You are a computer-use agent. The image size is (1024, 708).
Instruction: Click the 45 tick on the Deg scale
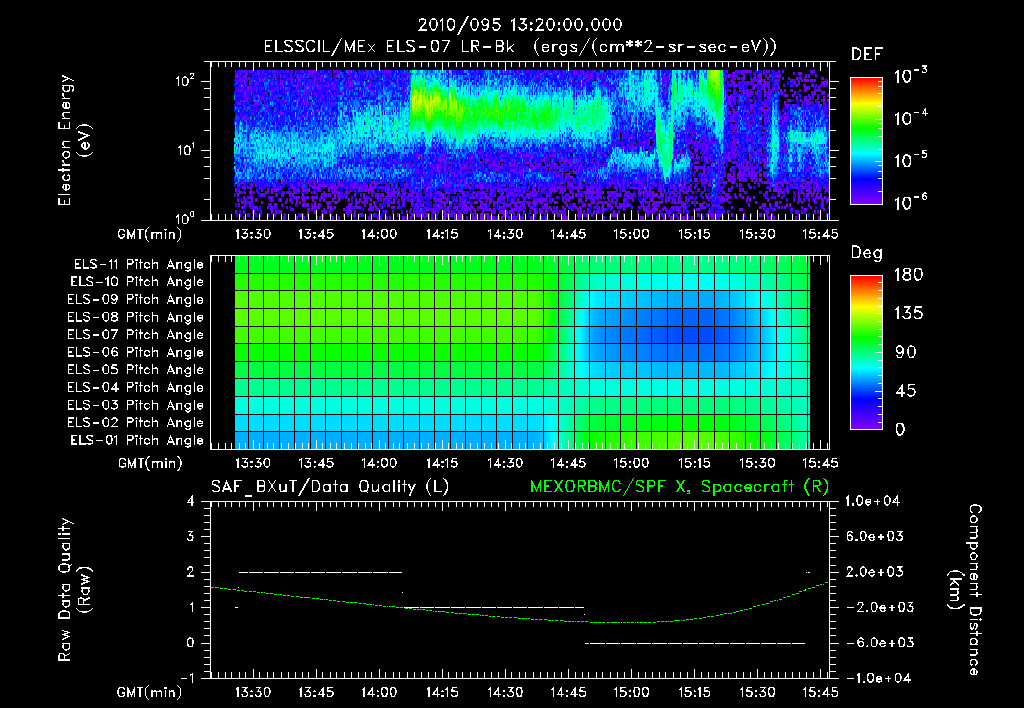point(906,391)
